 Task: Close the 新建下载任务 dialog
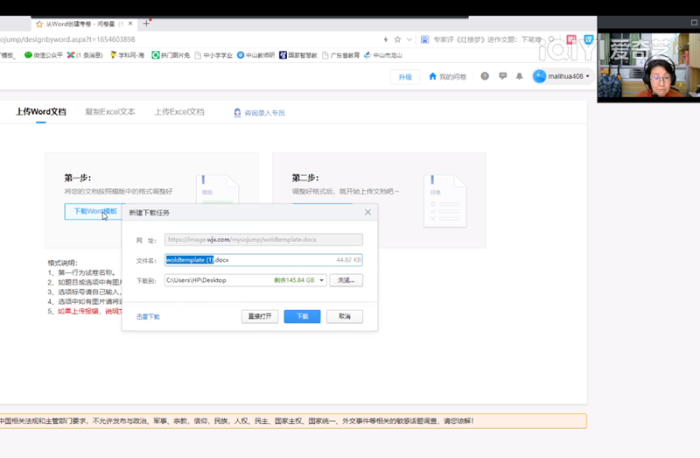tap(367, 212)
